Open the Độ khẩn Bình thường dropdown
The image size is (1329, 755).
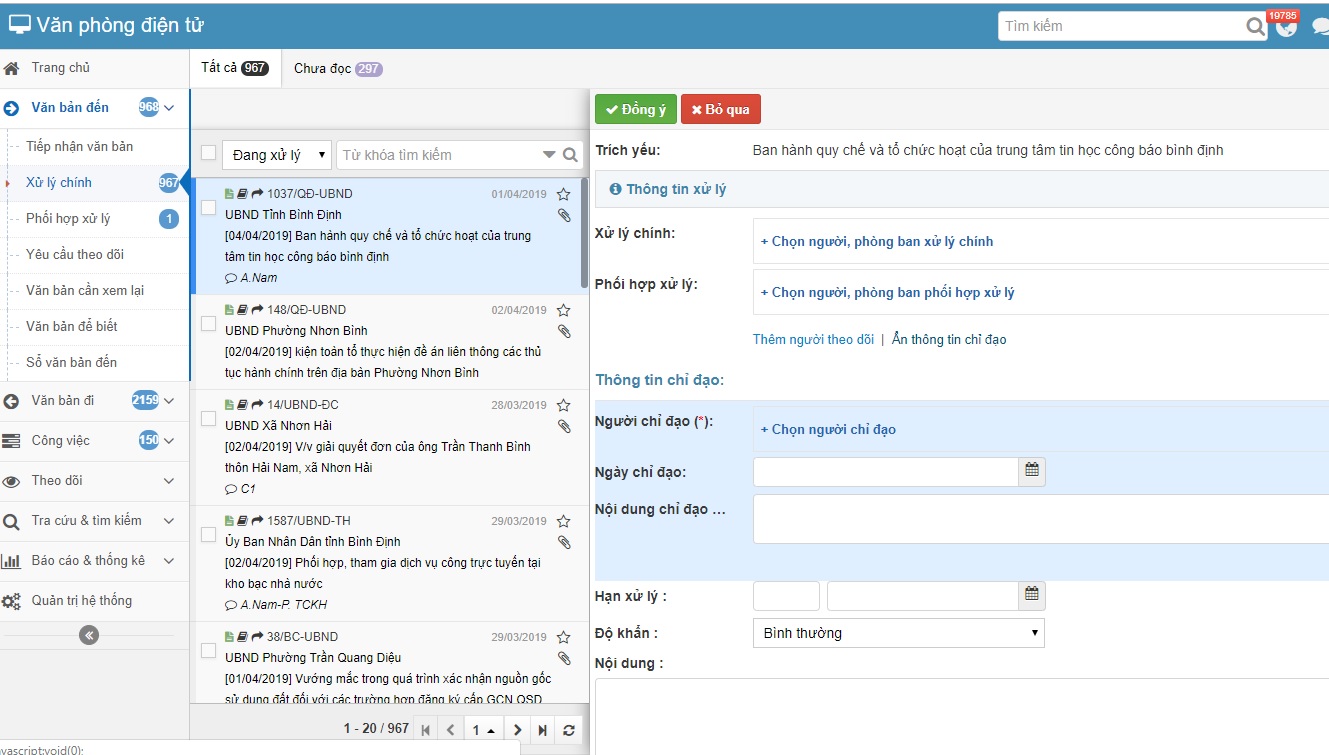pos(899,633)
